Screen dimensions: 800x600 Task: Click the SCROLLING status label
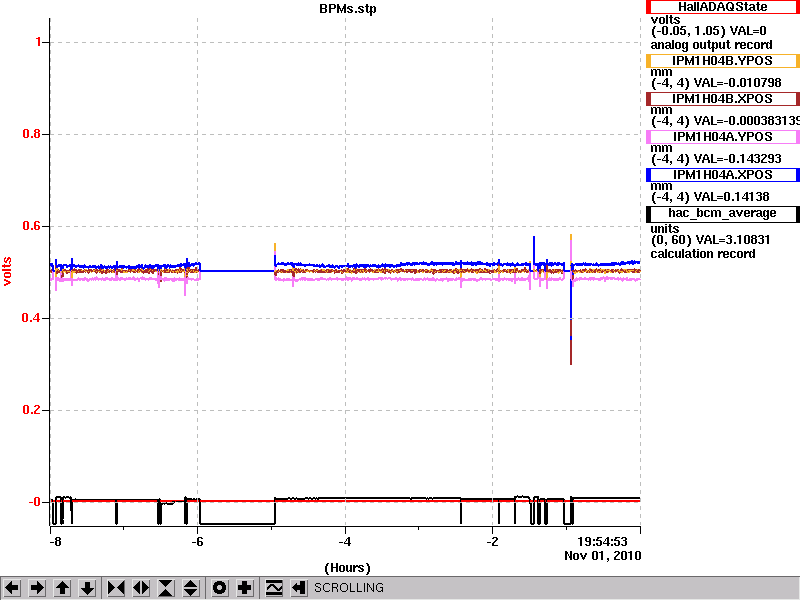point(348,588)
